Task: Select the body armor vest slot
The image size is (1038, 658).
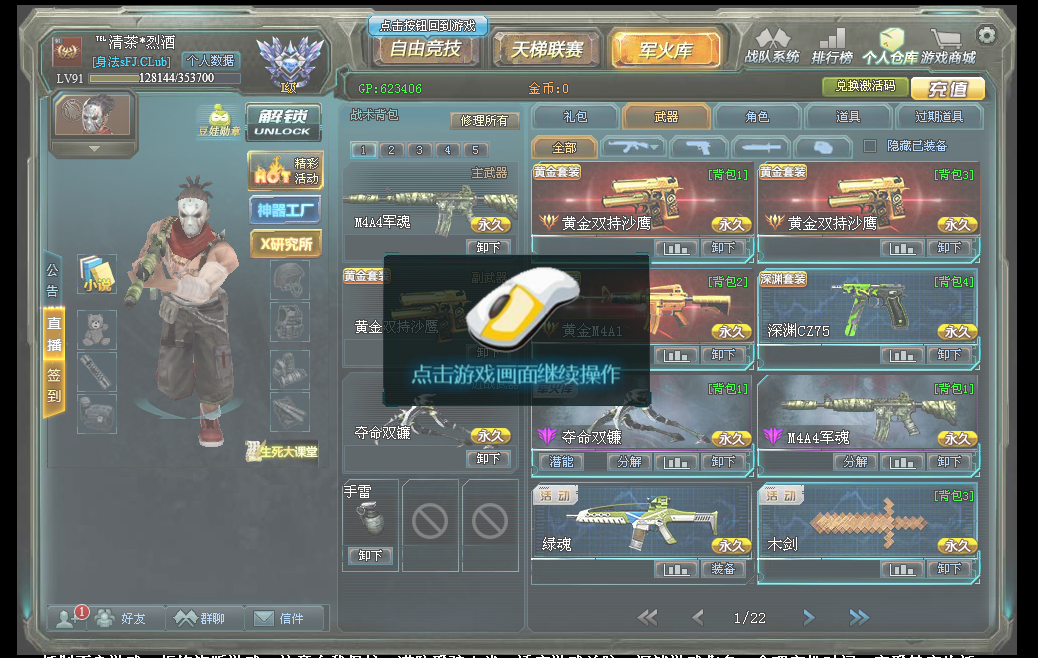Action: pyautogui.click(x=290, y=322)
